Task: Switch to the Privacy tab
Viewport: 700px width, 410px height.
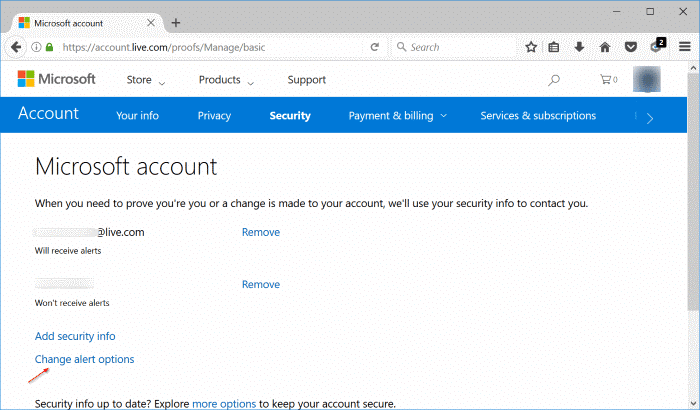Action: (214, 116)
